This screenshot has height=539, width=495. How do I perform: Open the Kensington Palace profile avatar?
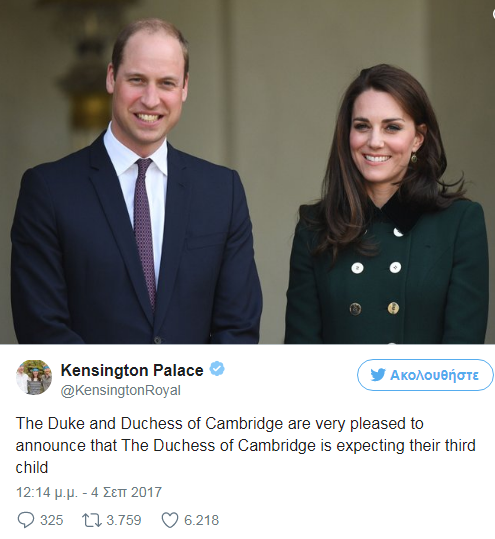[x=34, y=377]
